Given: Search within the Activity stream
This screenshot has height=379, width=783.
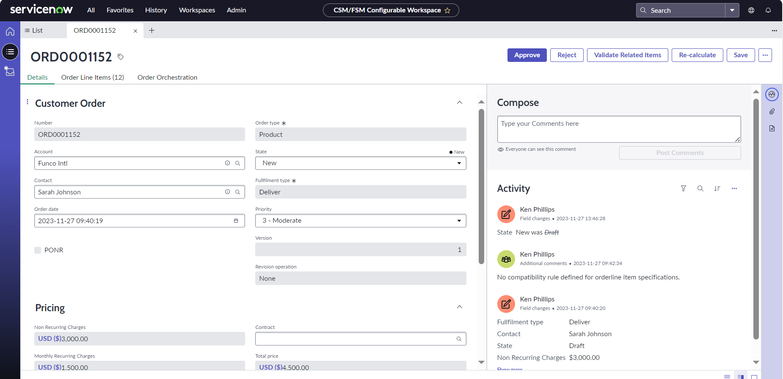Looking at the screenshot, I should (700, 188).
